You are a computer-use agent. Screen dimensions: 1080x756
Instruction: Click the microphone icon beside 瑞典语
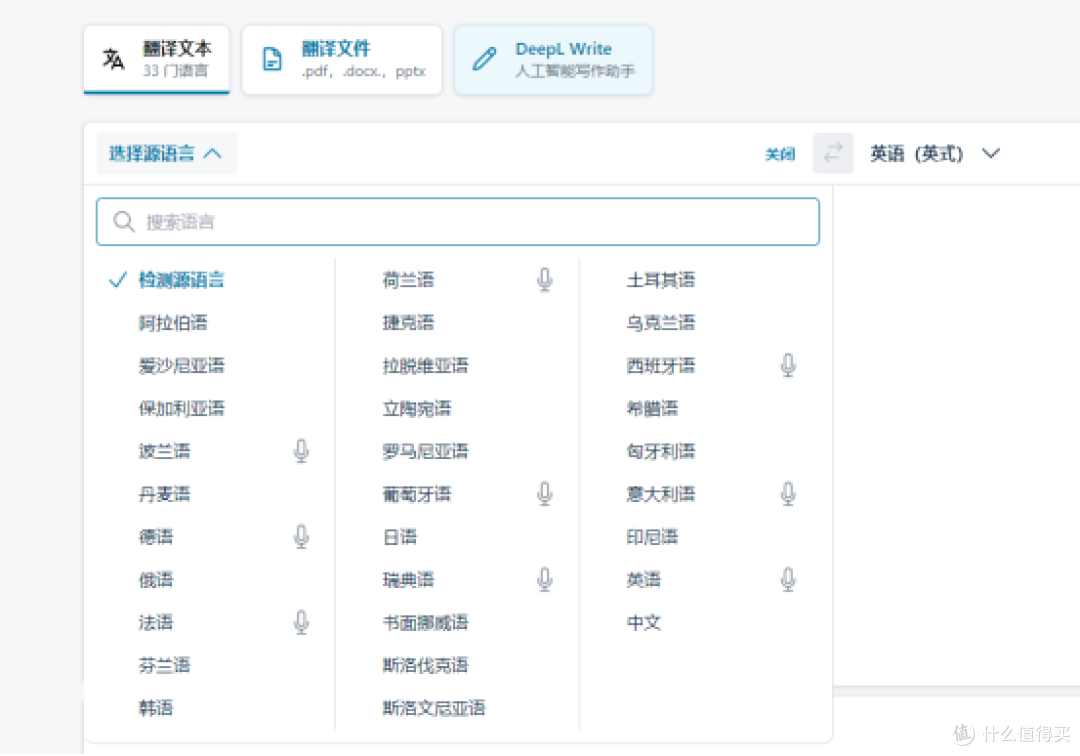(544, 580)
